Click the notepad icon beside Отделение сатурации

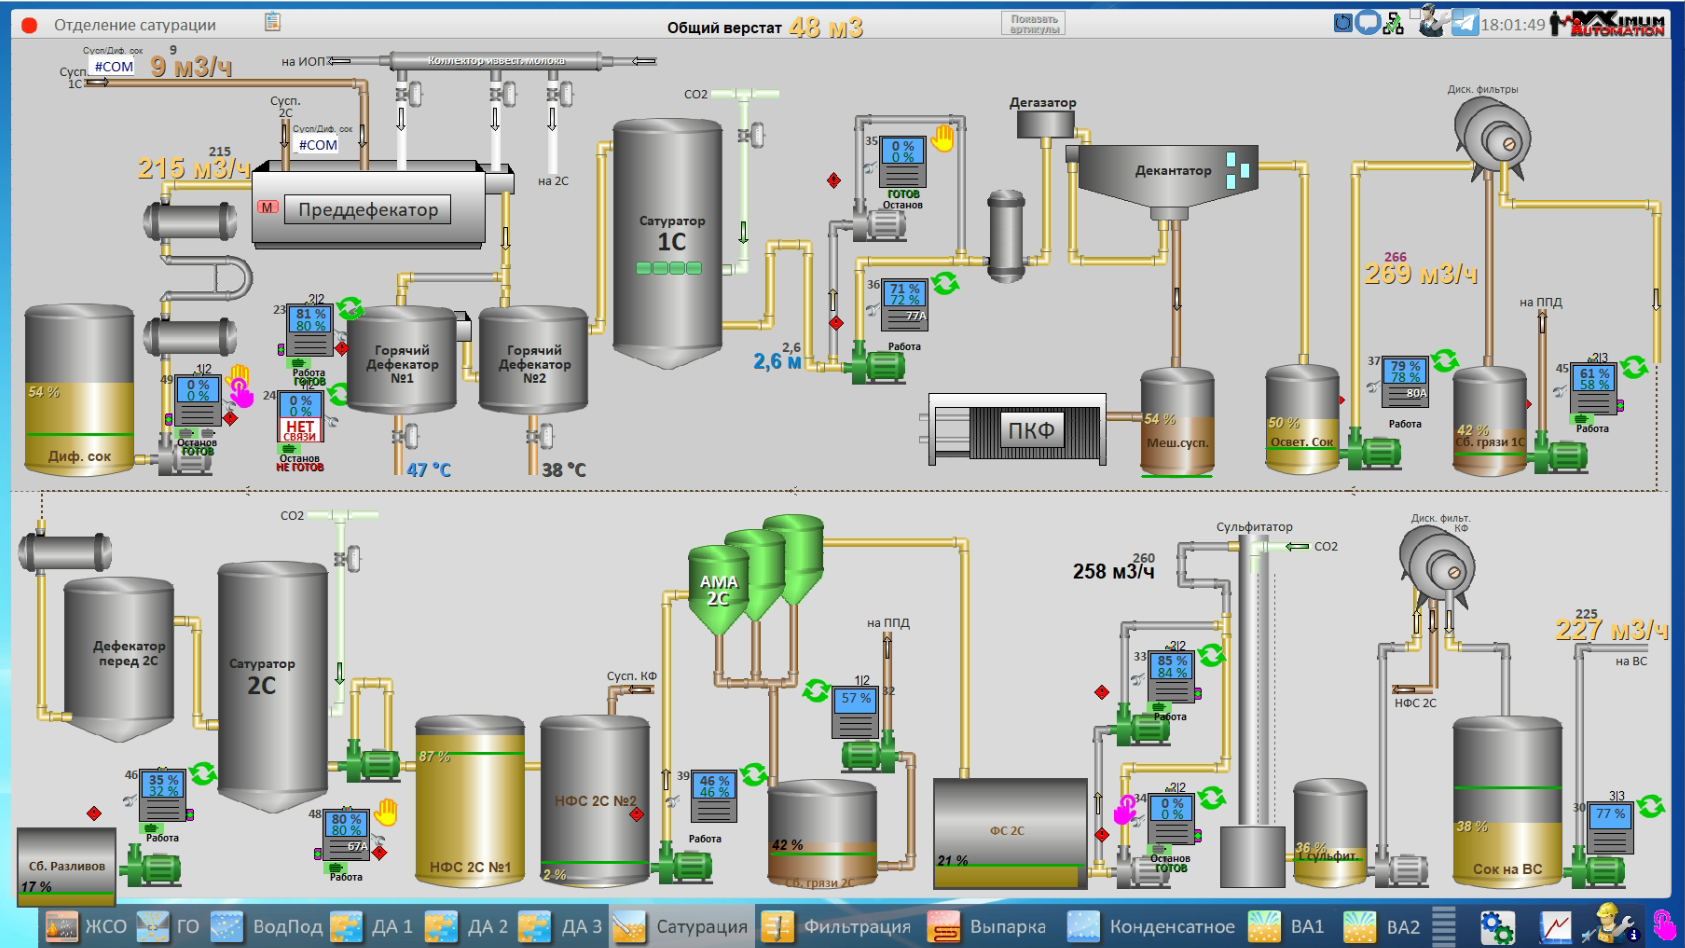click(x=272, y=22)
